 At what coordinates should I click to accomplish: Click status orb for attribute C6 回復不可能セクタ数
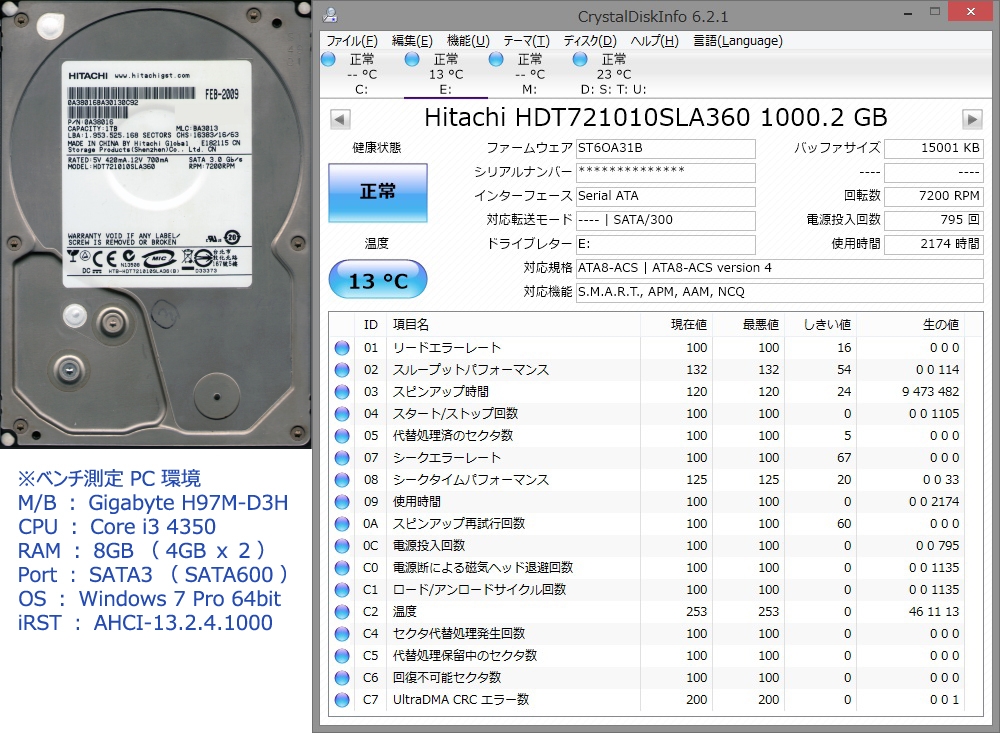(342, 678)
